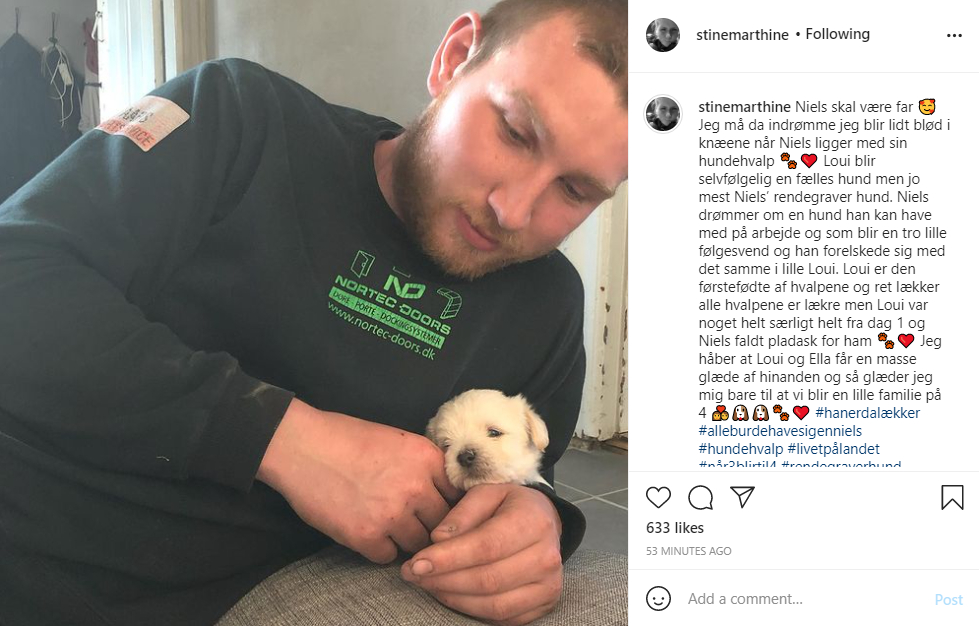This screenshot has width=979, height=626.
Task: Share post via paper plane icon
Action: click(743, 497)
